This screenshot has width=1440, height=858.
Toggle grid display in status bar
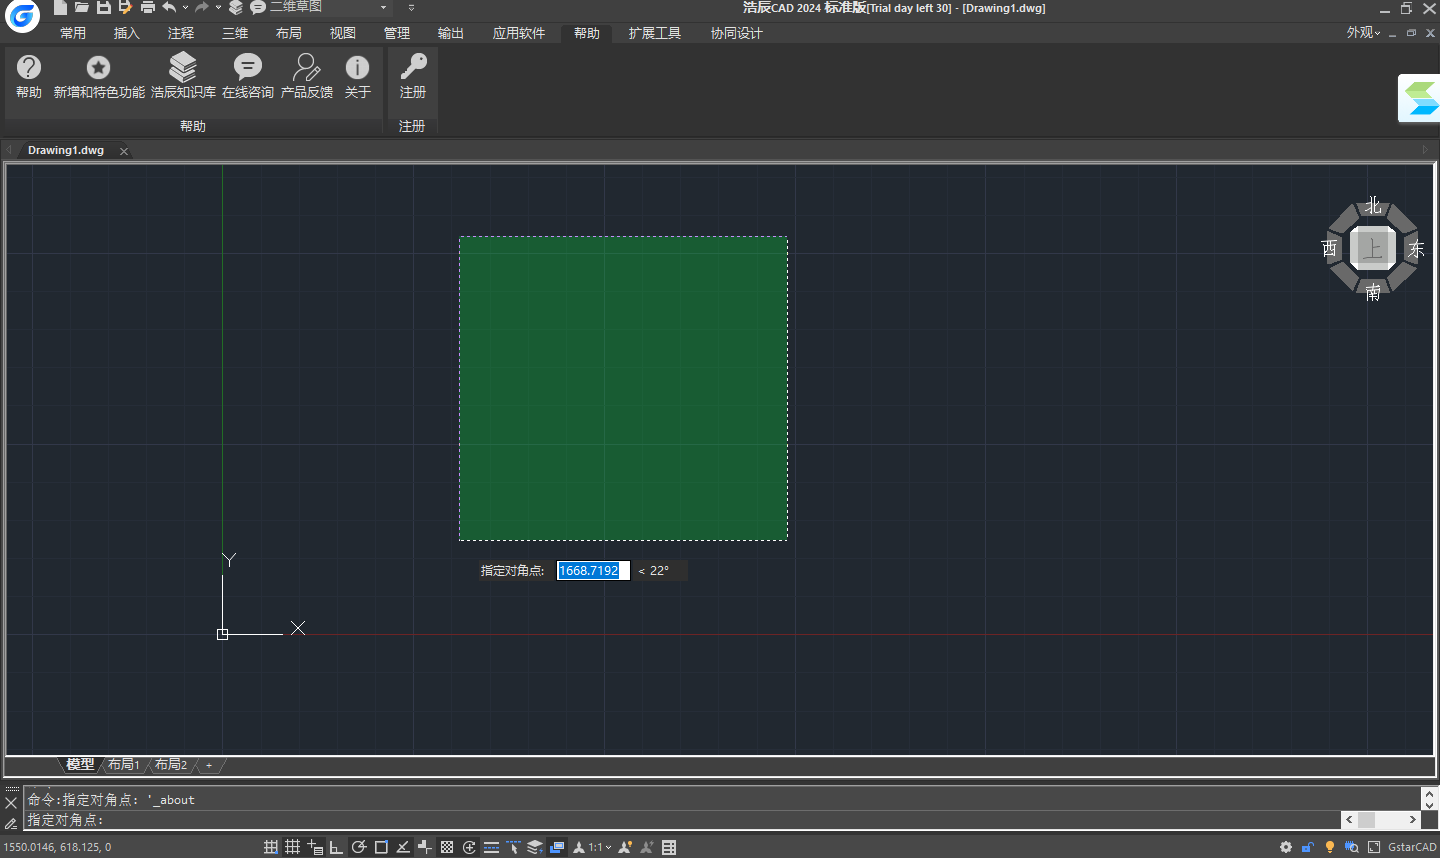(292, 847)
